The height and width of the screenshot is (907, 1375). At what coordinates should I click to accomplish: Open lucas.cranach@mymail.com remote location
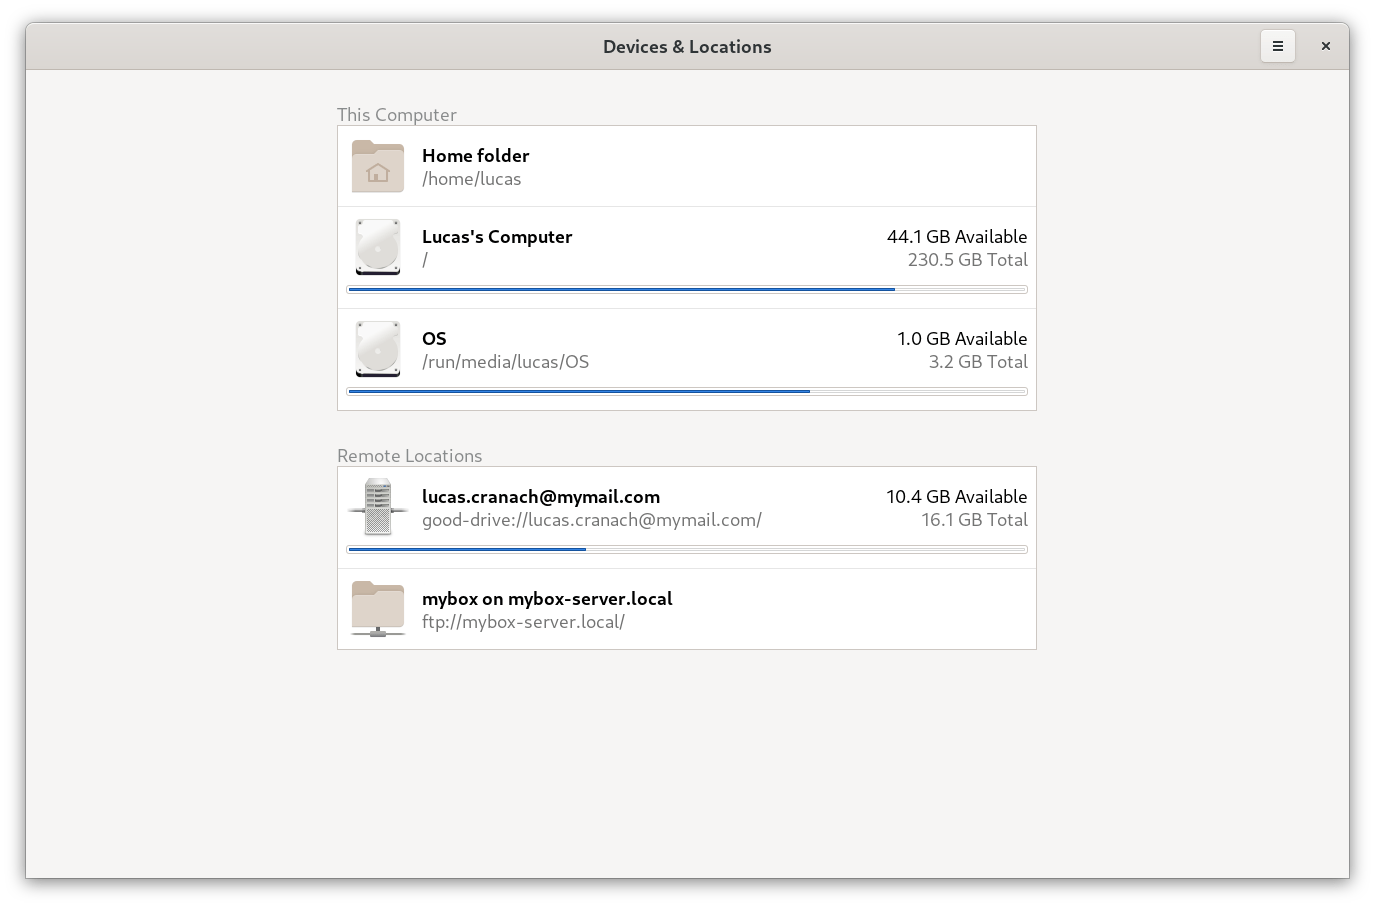541,497
